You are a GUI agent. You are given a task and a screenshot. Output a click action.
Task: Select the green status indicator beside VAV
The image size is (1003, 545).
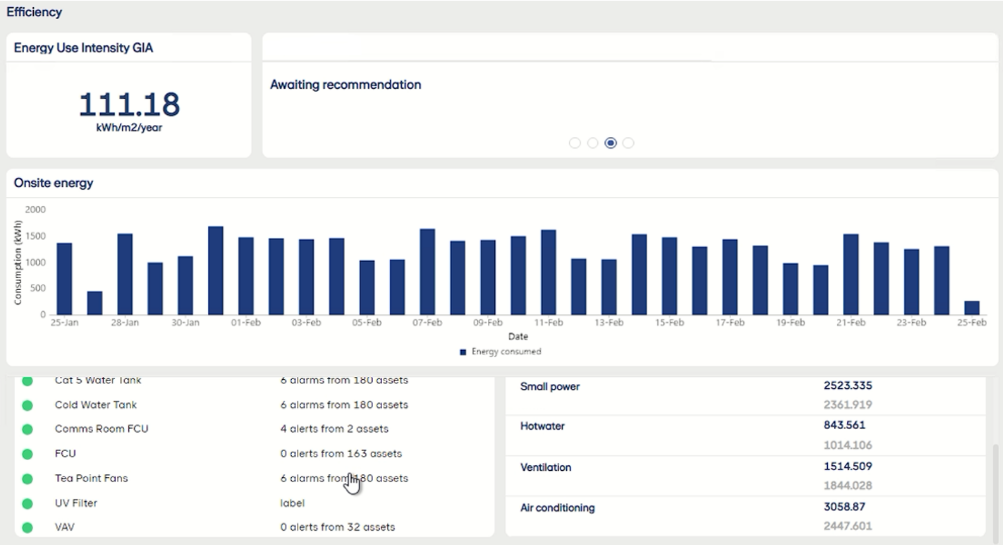tap(28, 527)
